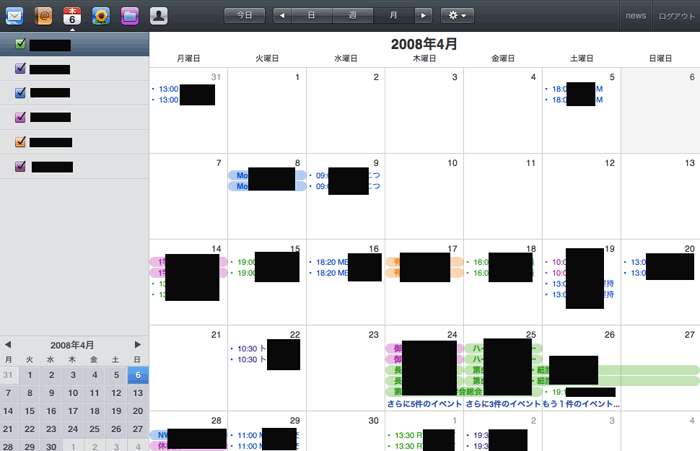
Task: Open the news link
Action: [x=636, y=16]
